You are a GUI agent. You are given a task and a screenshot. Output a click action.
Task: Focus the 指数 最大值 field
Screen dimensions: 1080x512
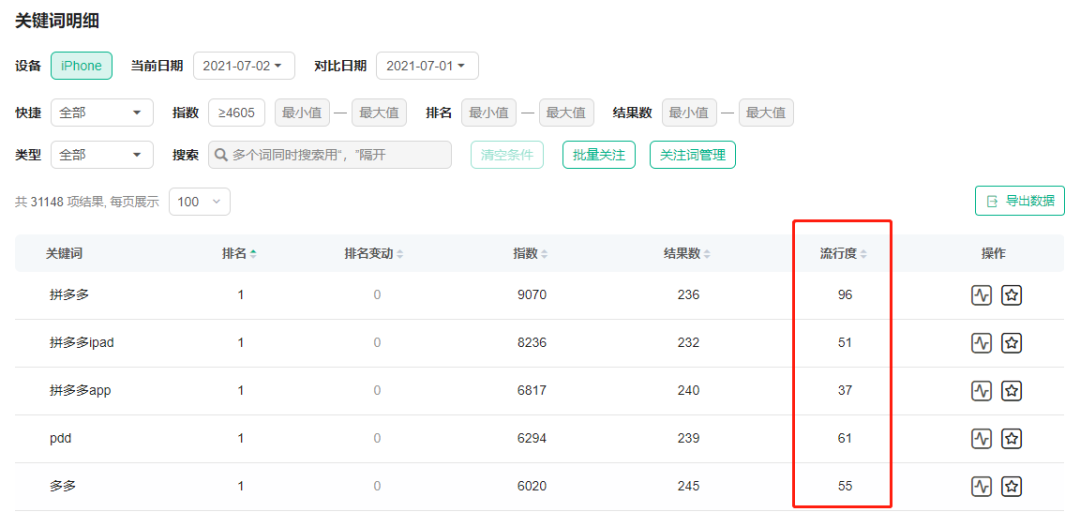(x=379, y=113)
